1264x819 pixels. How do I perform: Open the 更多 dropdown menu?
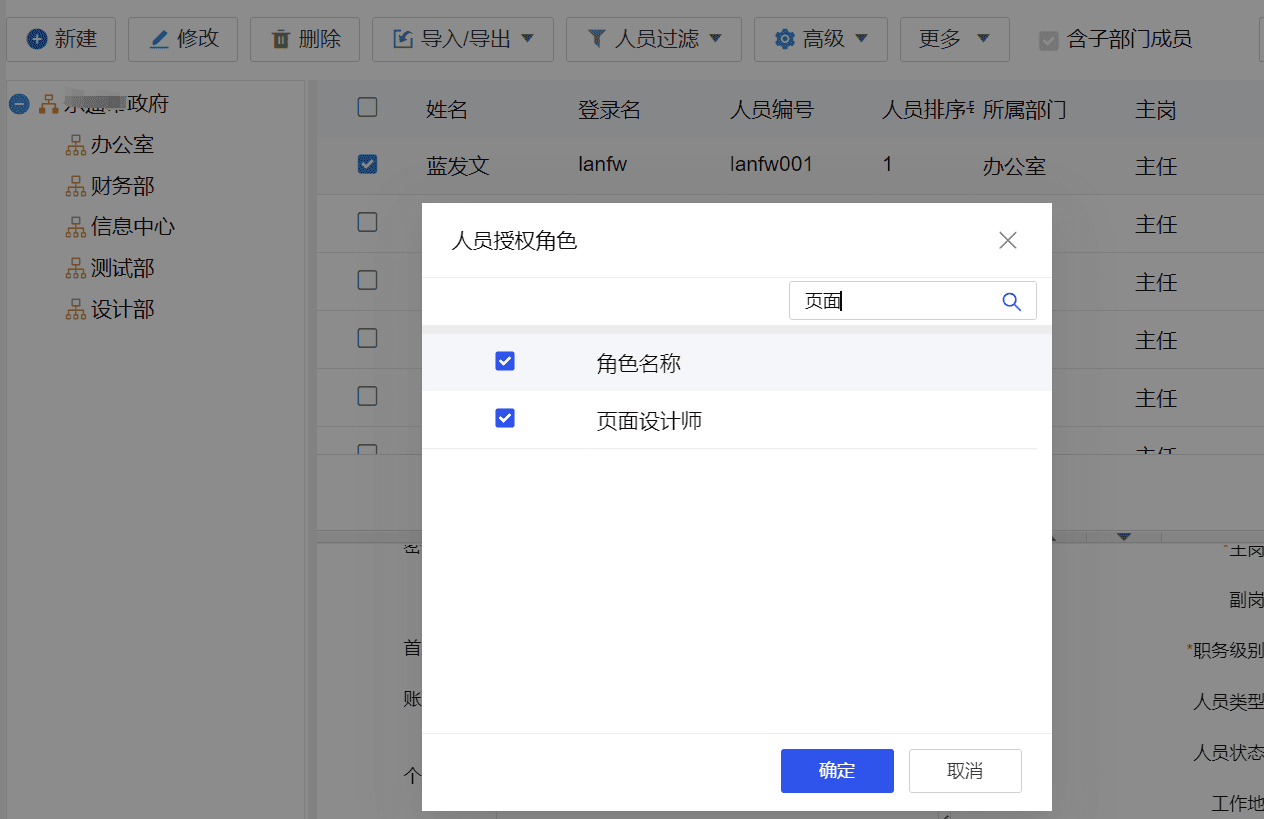(x=955, y=39)
